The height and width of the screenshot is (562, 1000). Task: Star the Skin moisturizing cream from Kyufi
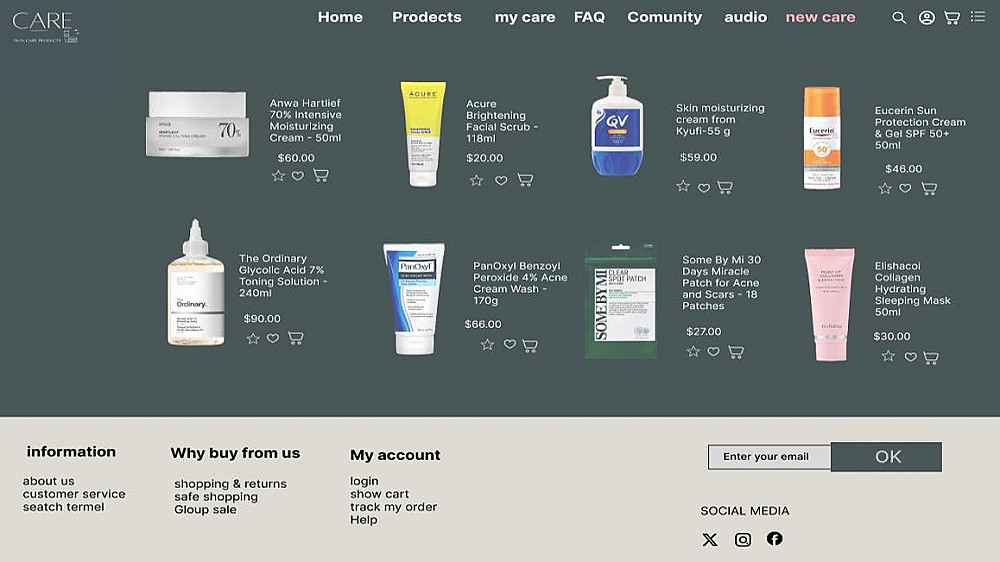[683, 186]
